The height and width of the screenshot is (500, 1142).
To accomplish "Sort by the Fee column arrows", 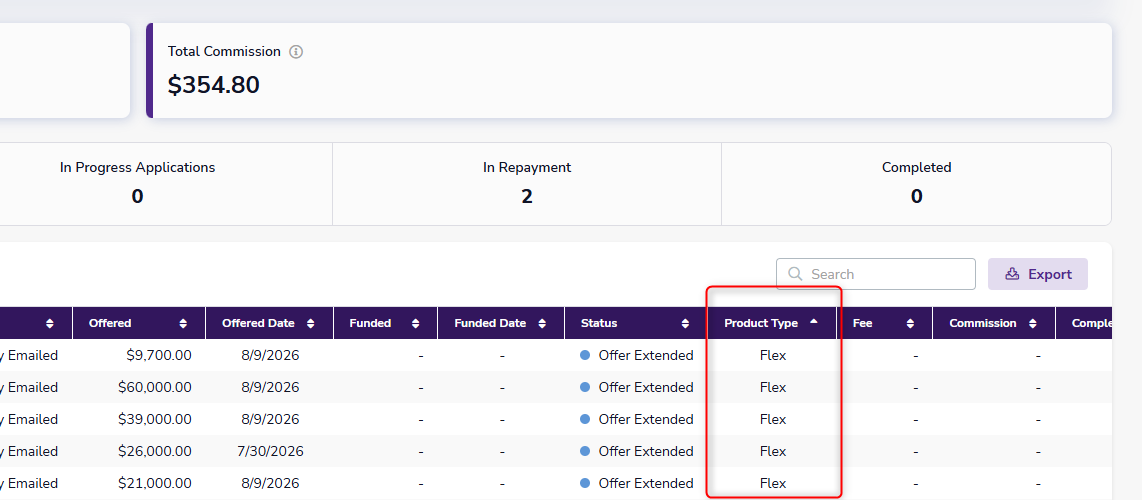I will tap(910, 323).
